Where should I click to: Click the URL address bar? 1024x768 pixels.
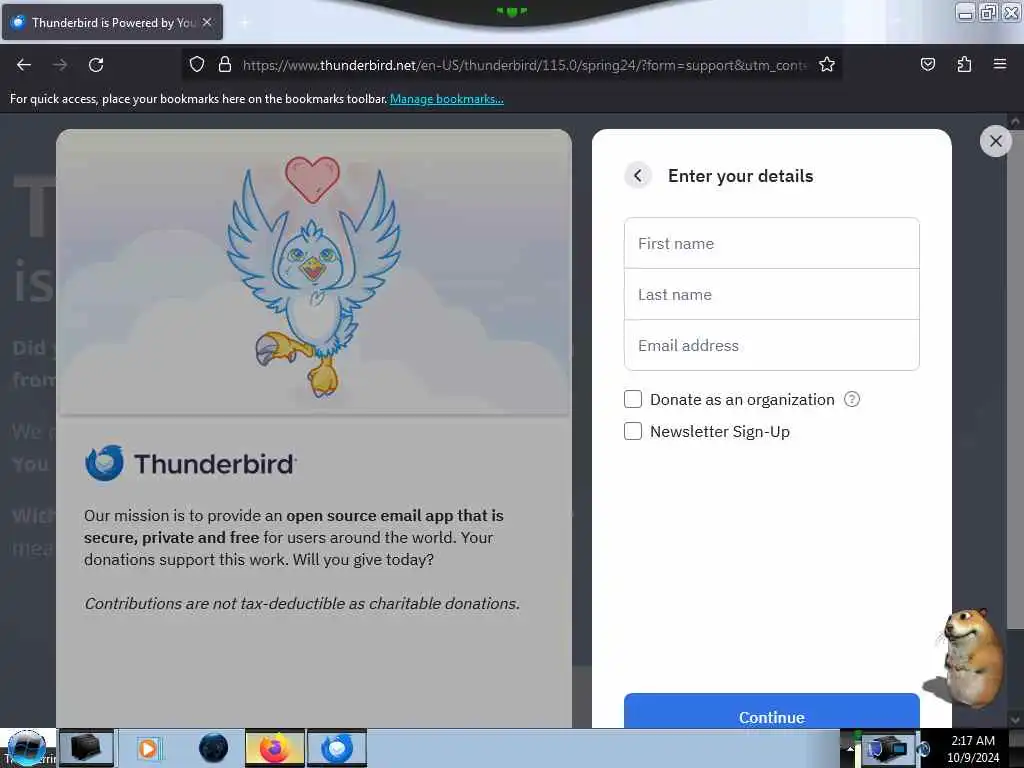[524, 65]
